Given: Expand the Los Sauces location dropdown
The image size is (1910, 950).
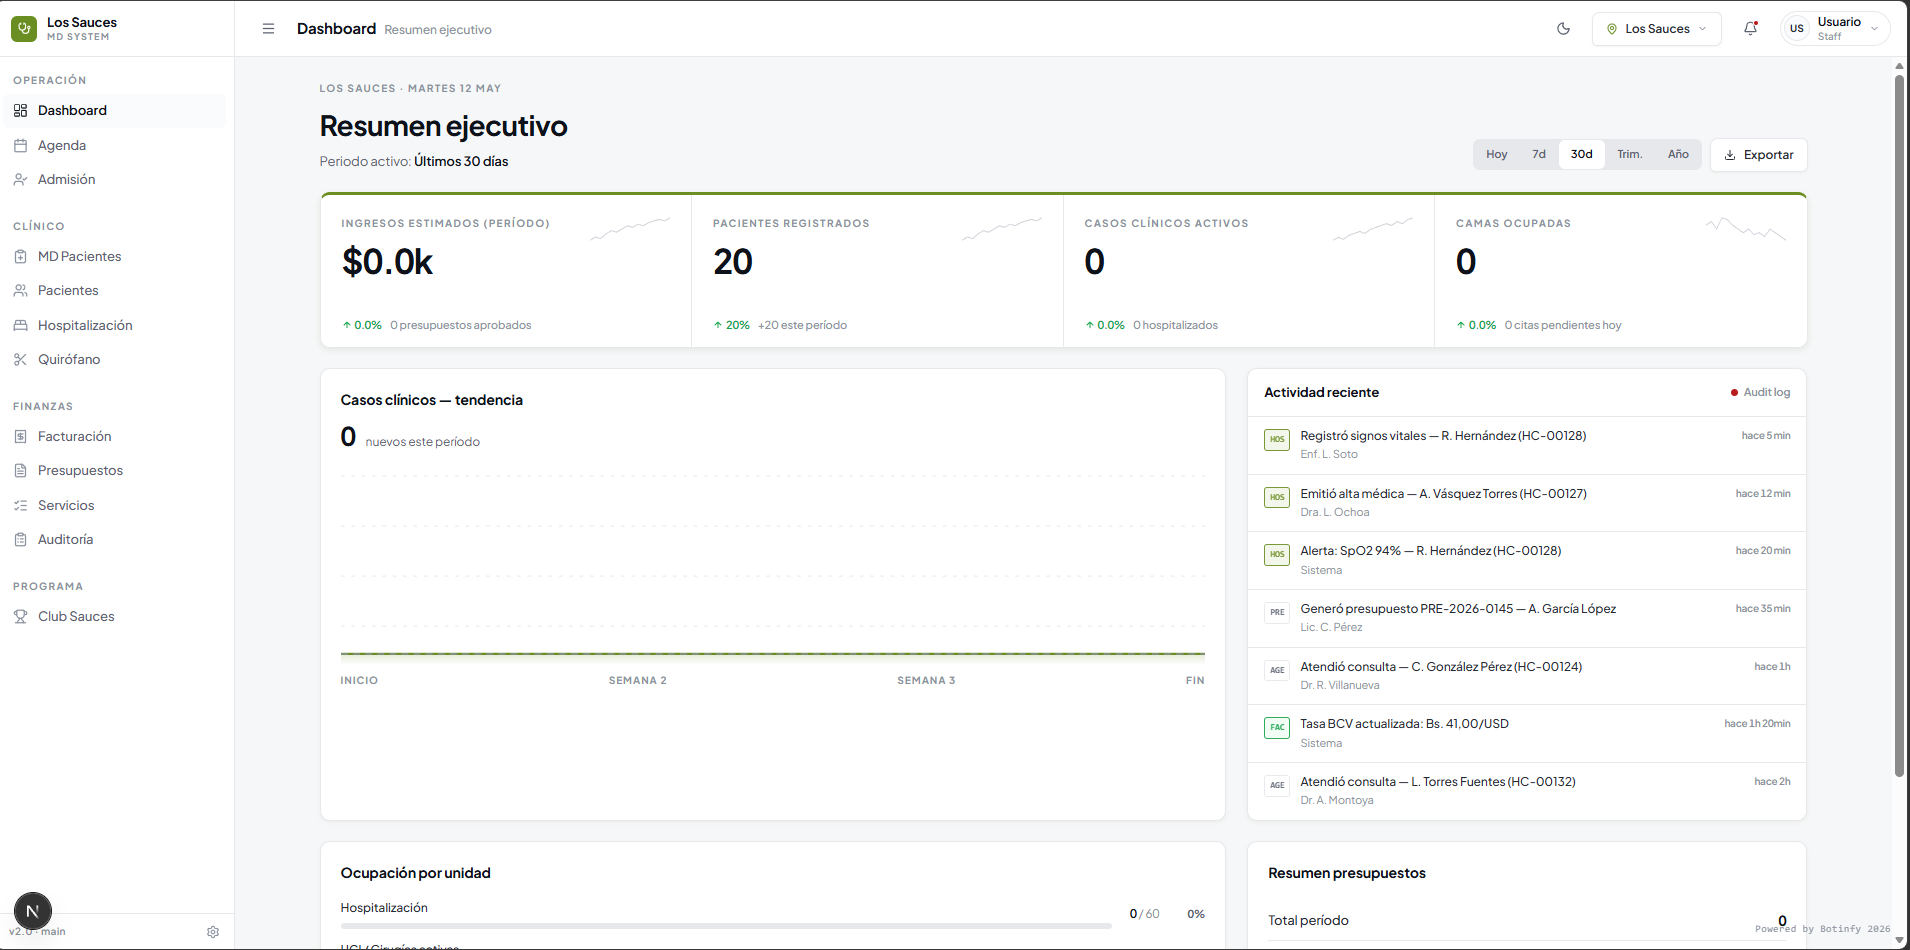Looking at the screenshot, I should pos(1656,29).
